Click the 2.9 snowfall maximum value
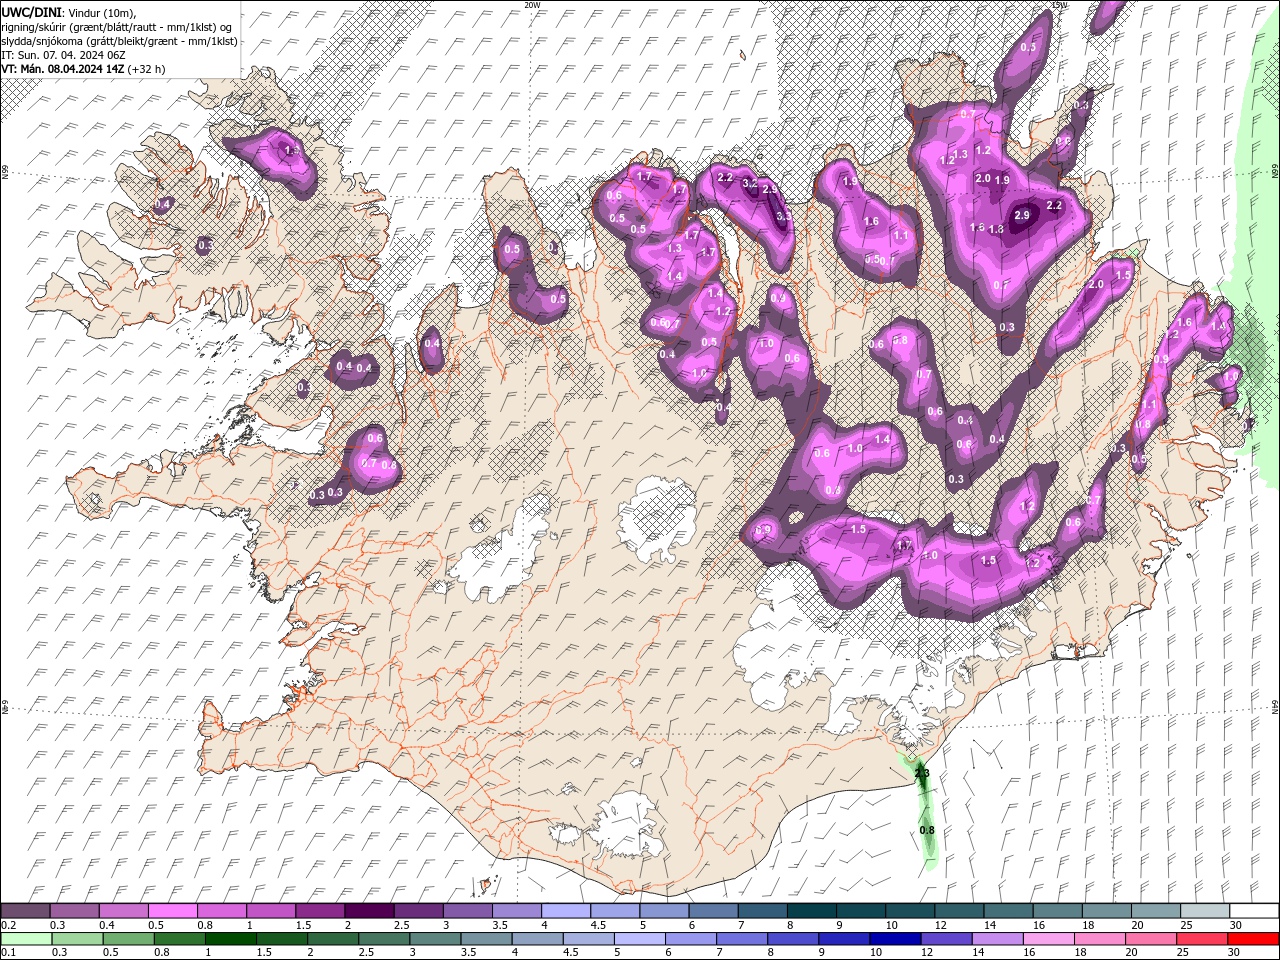This screenshot has height=960, width=1280. [x=1022, y=215]
